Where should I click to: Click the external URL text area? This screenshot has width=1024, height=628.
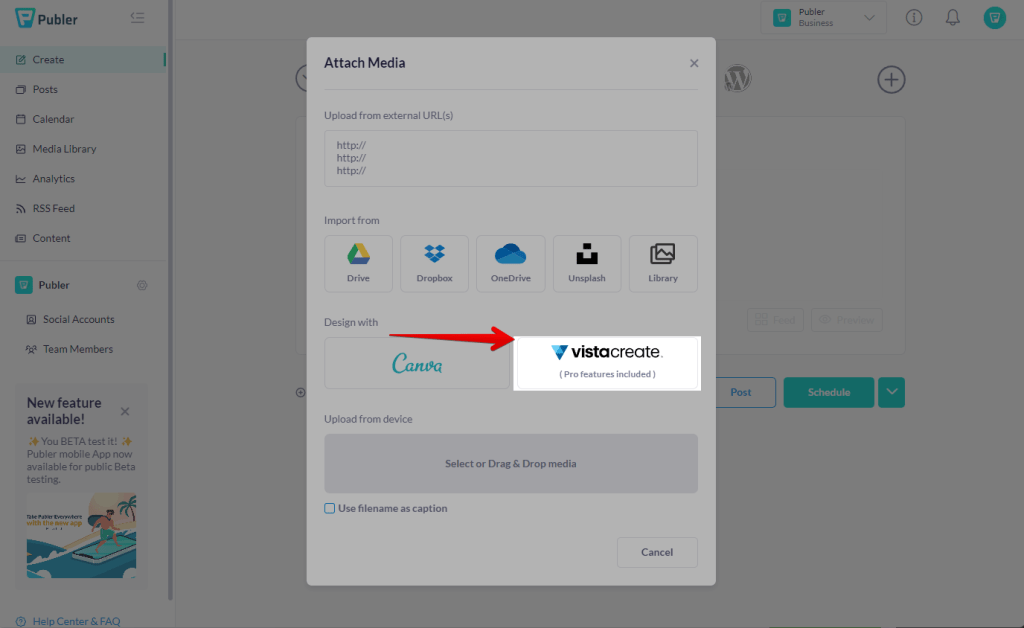pyautogui.click(x=511, y=159)
